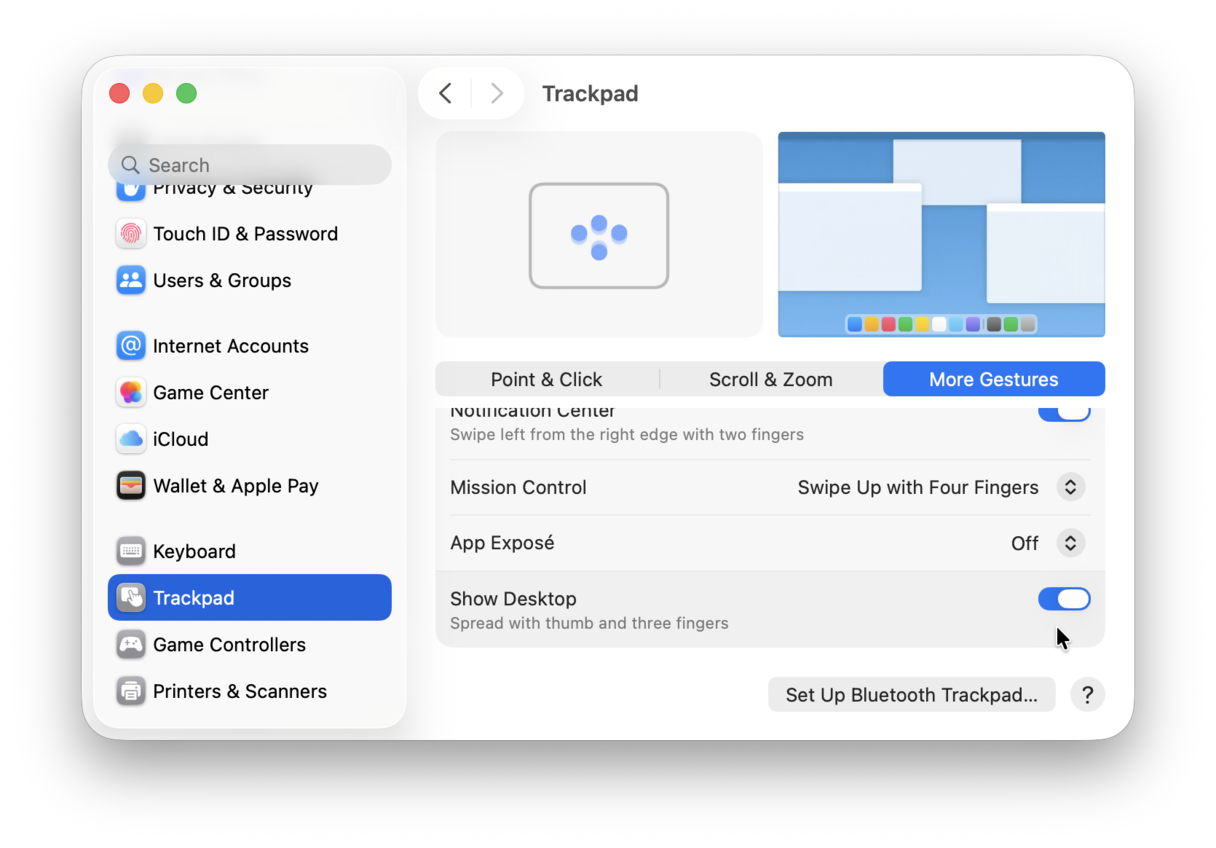Click the Mission Control label

click(x=518, y=488)
